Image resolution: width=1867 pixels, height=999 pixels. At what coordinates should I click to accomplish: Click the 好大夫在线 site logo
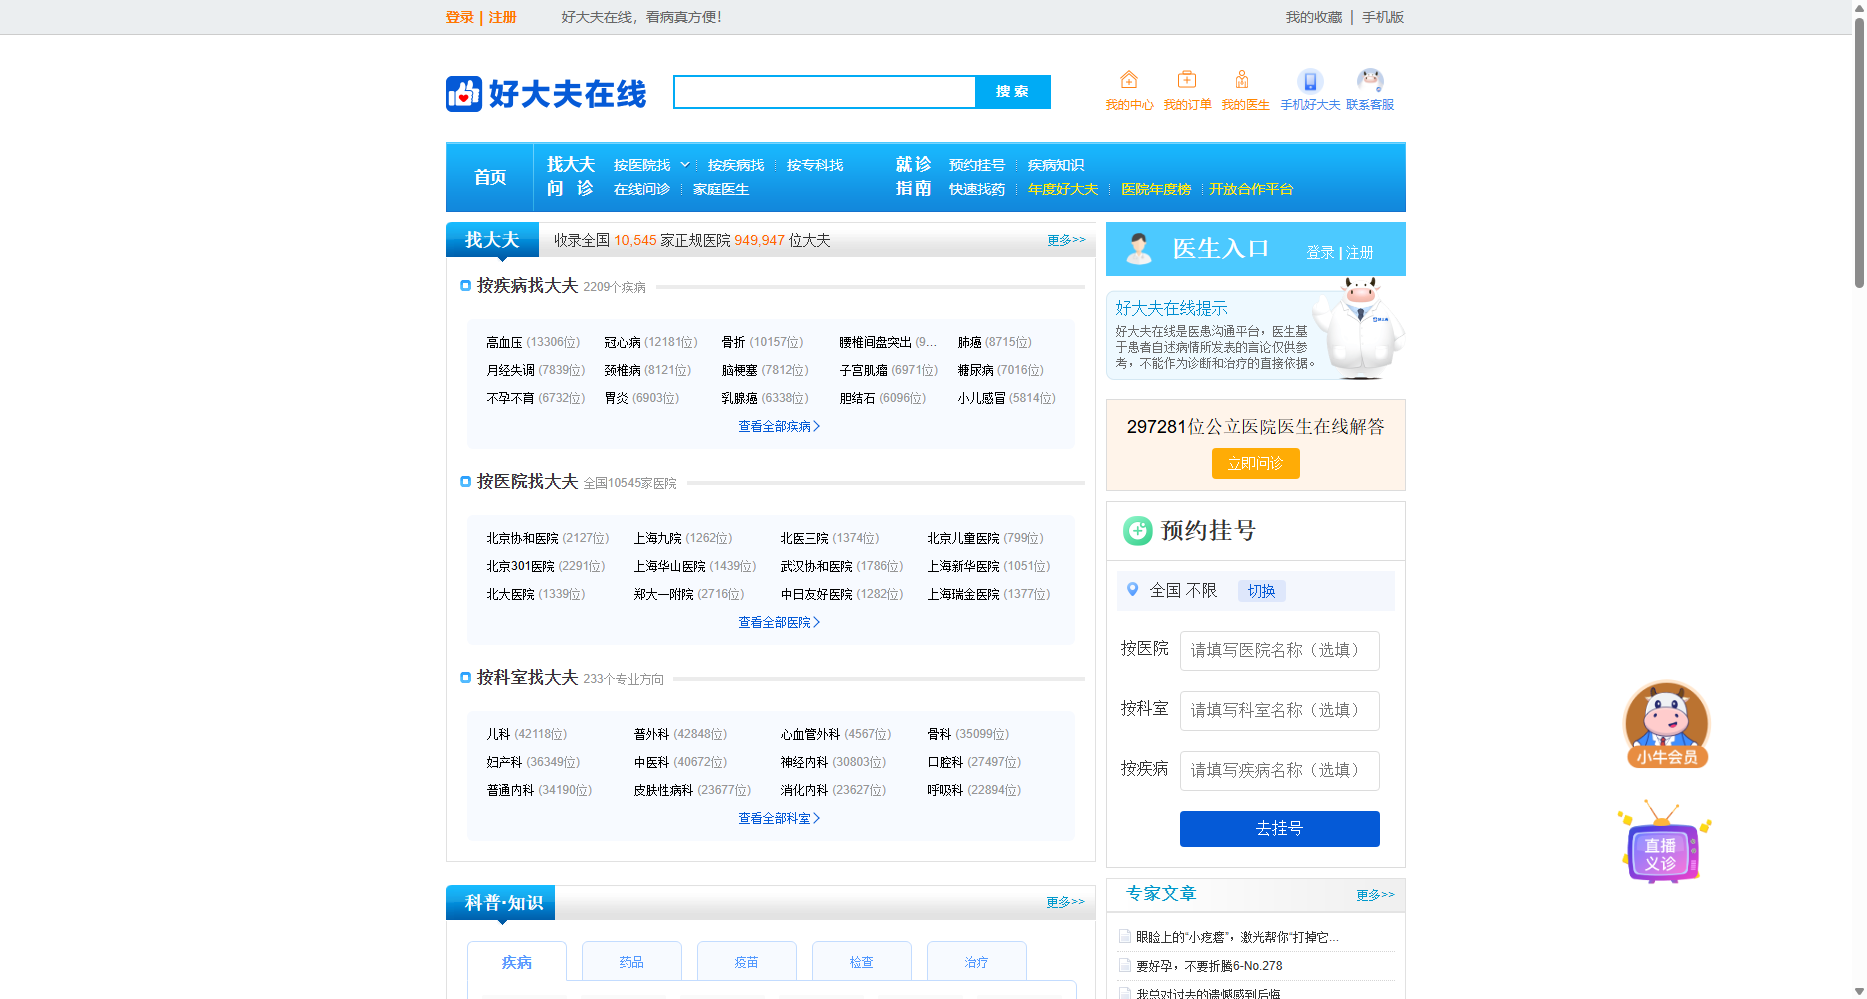[546, 94]
